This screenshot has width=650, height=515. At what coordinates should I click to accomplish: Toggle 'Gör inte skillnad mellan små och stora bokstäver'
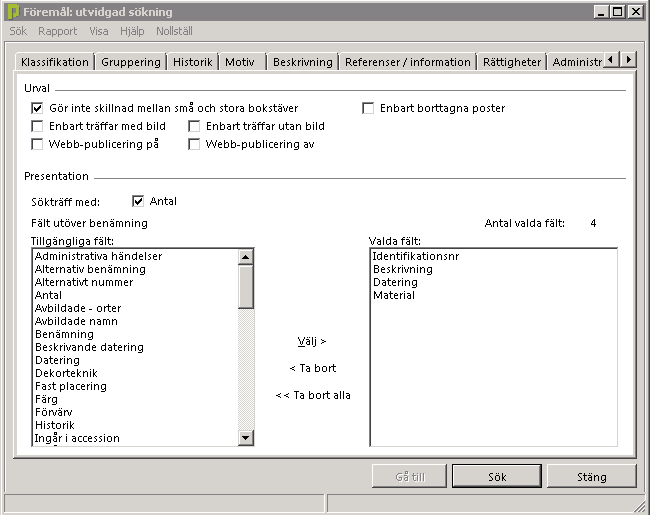tap(37, 108)
